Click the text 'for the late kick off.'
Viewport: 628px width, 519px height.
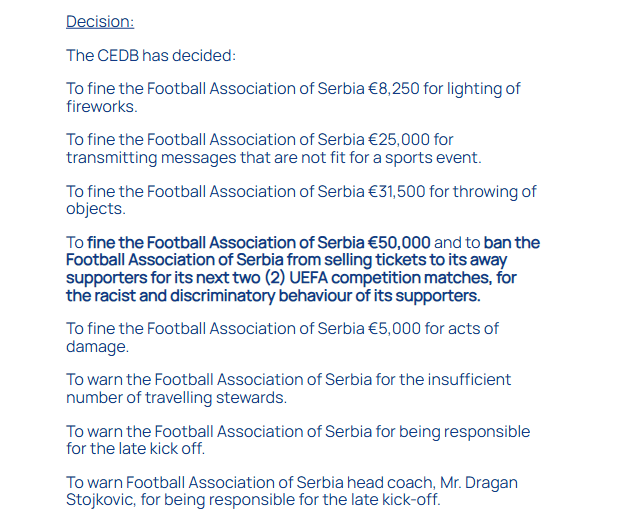135,449
